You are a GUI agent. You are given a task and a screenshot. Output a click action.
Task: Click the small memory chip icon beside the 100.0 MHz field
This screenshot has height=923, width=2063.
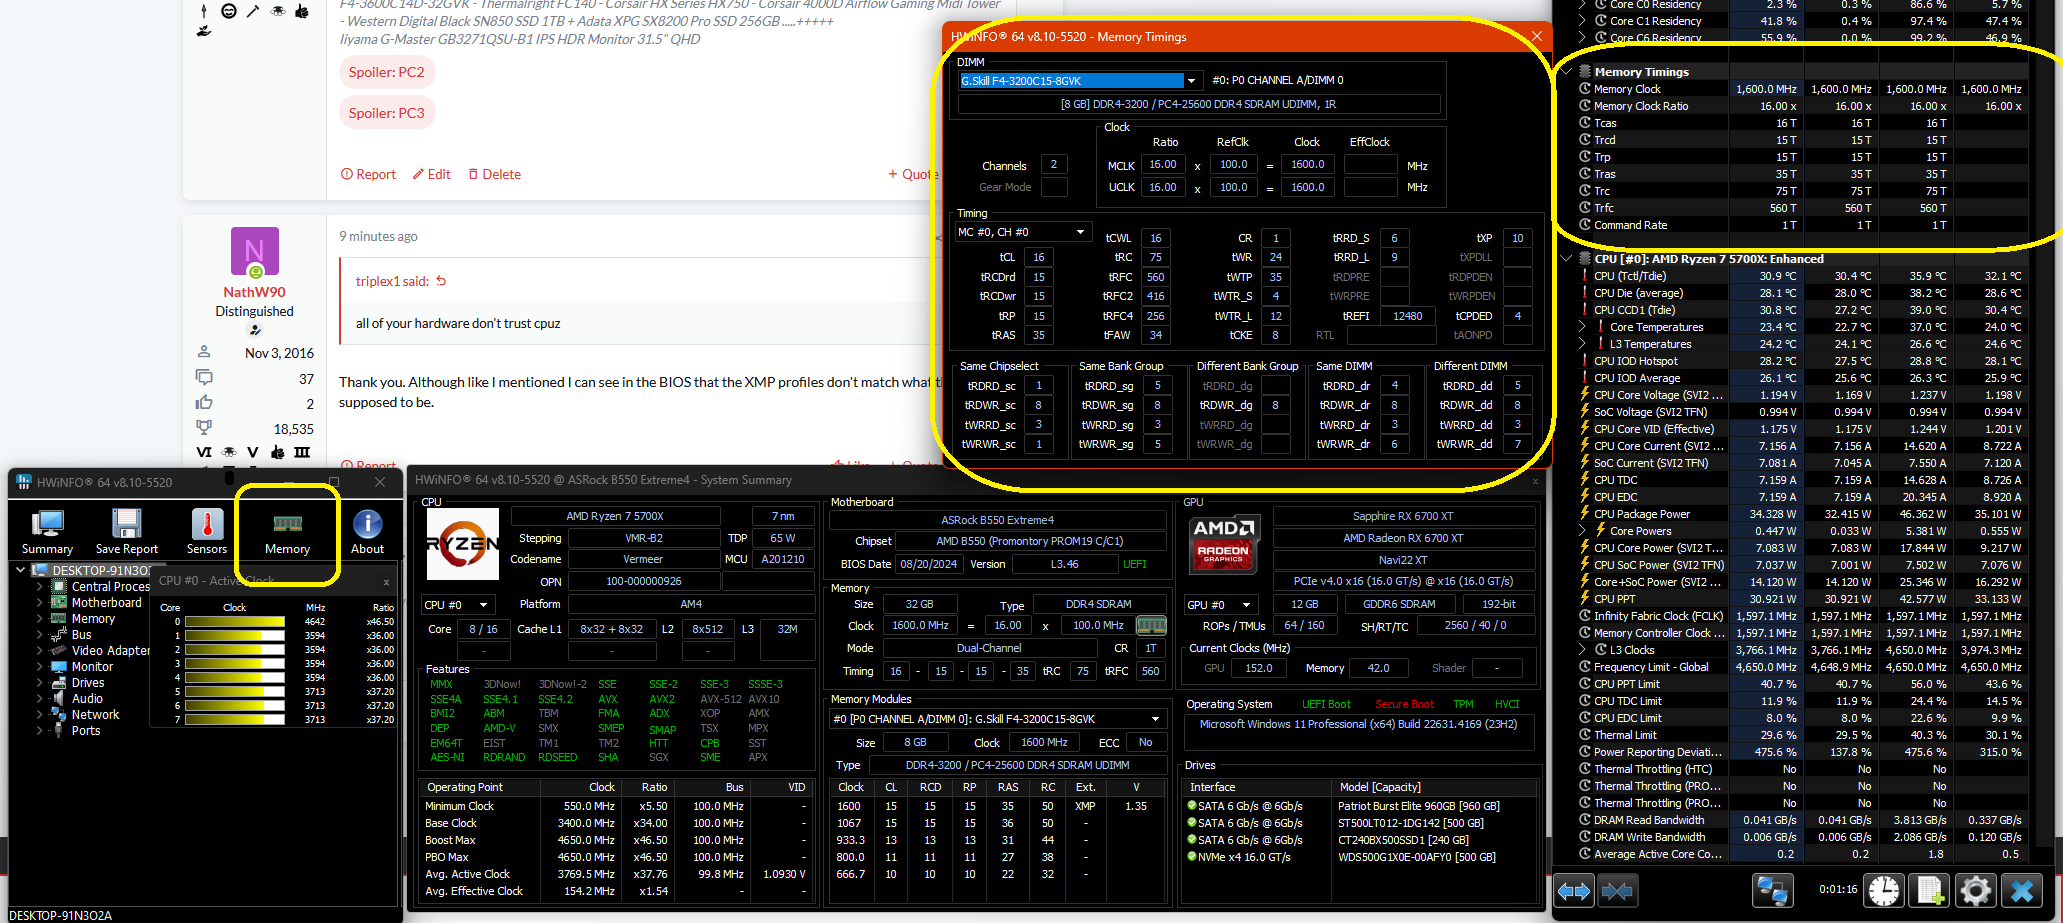1151,626
